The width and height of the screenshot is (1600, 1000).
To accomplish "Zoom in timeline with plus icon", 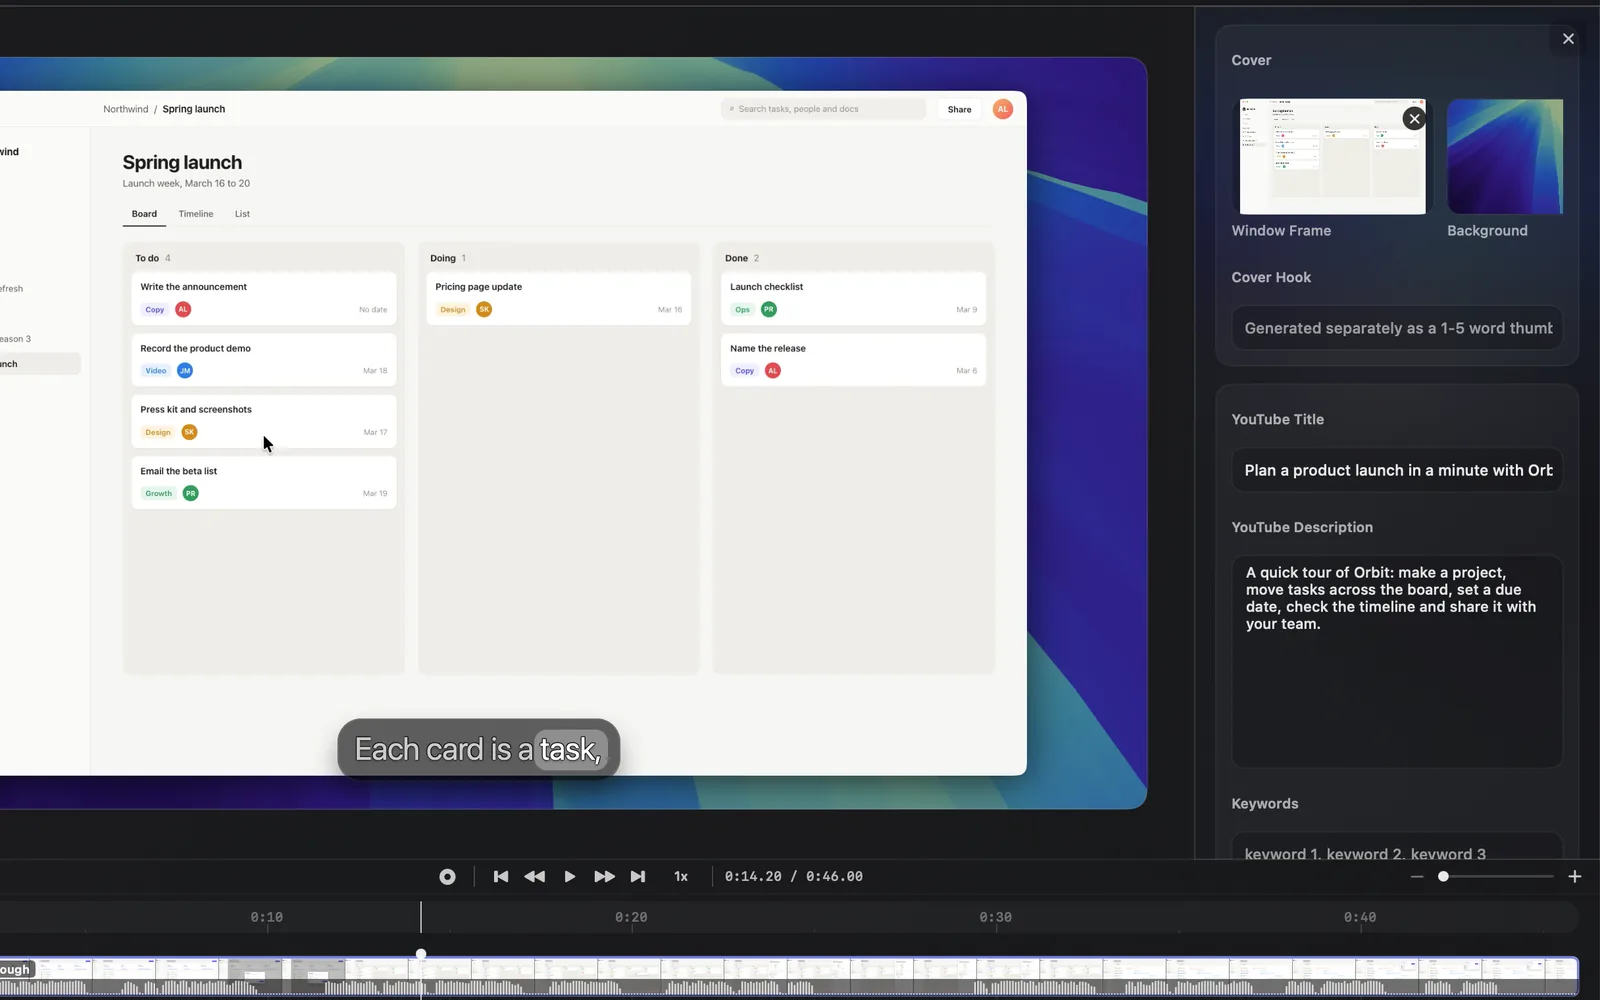I will click(1575, 877).
